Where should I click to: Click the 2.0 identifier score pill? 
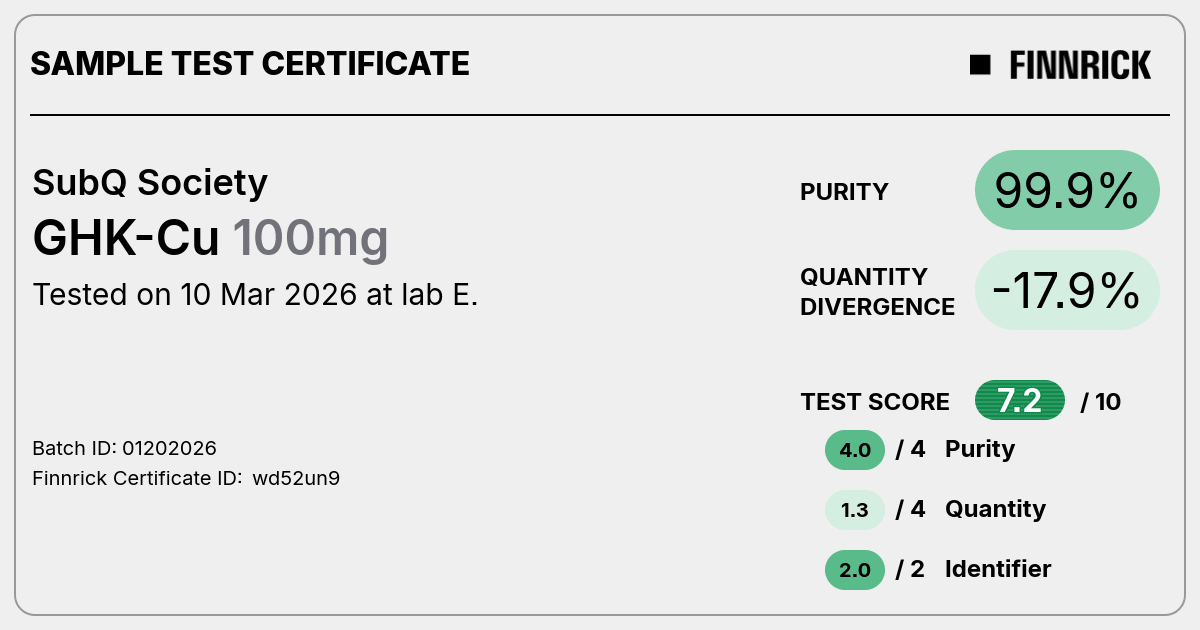coord(855,570)
